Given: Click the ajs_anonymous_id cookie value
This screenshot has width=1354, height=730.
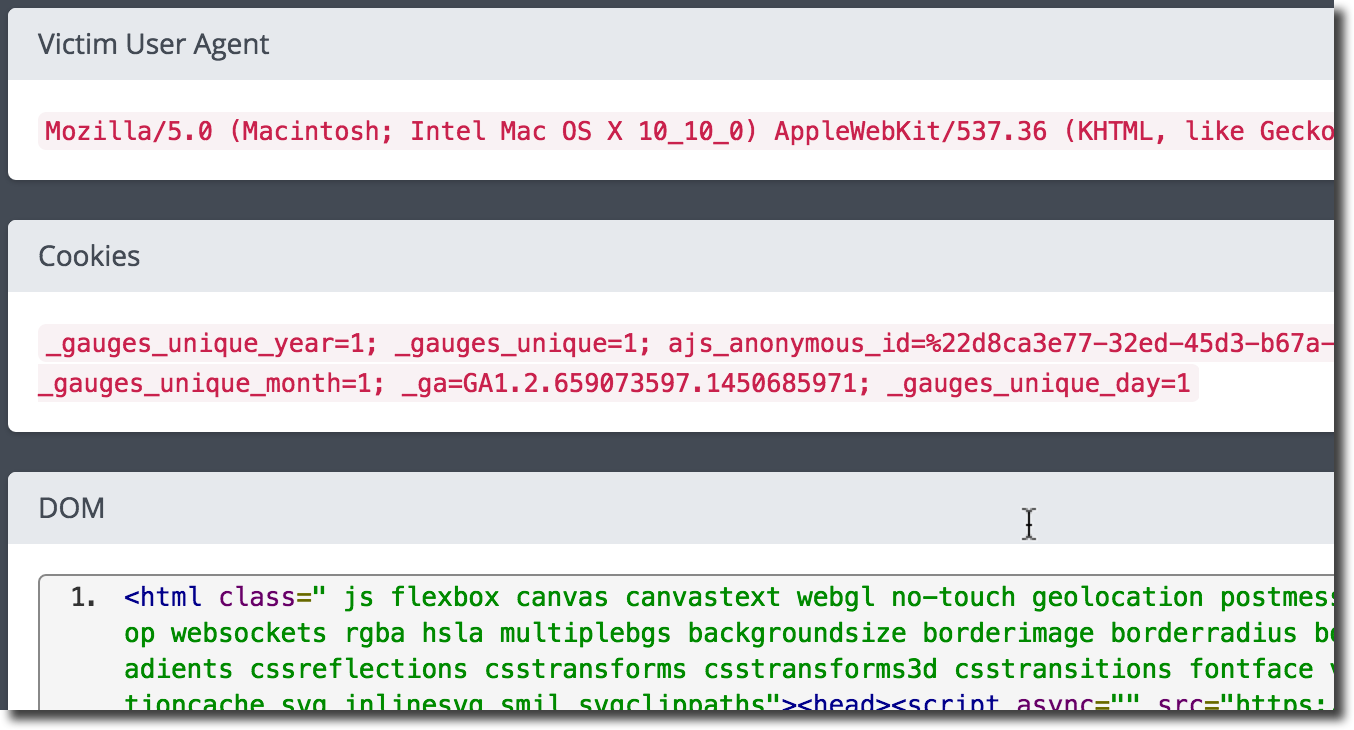Looking at the screenshot, I should (x=1000, y=345).
